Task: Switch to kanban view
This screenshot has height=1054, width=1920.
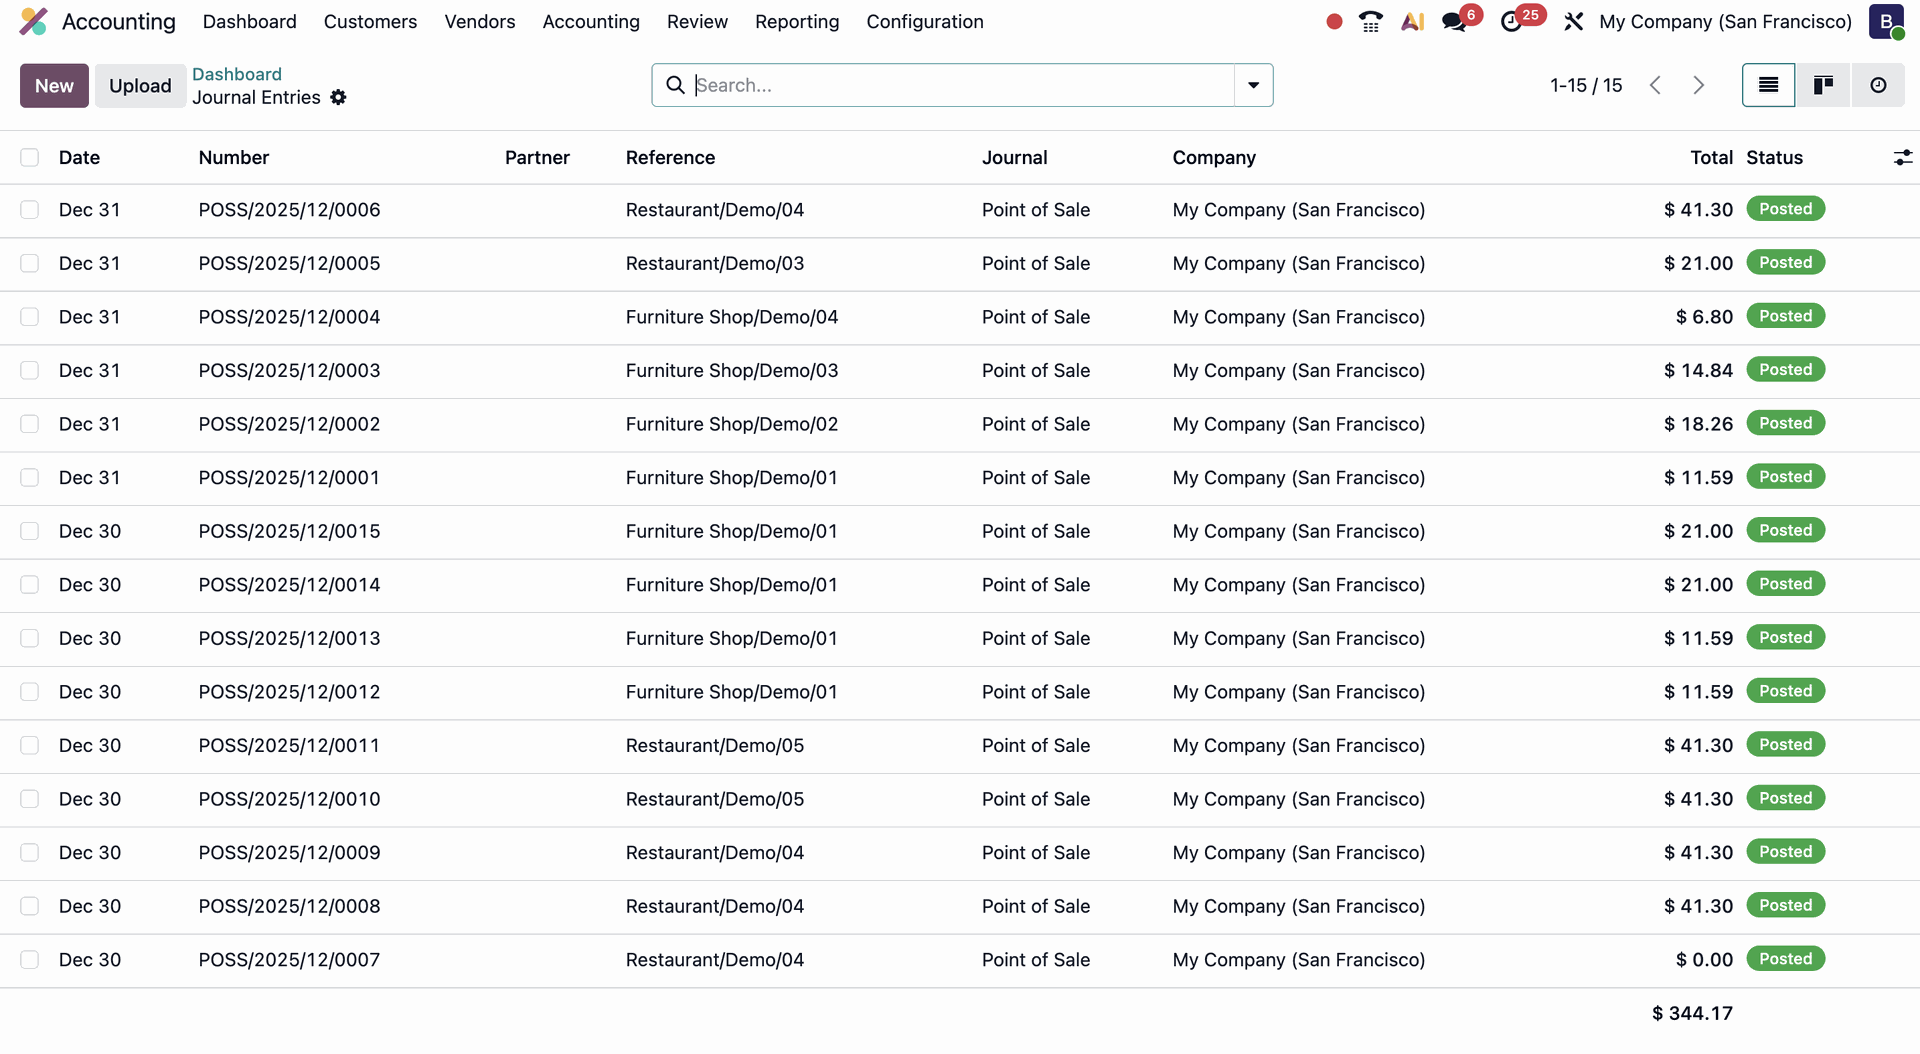Action: pos(1823,85)
